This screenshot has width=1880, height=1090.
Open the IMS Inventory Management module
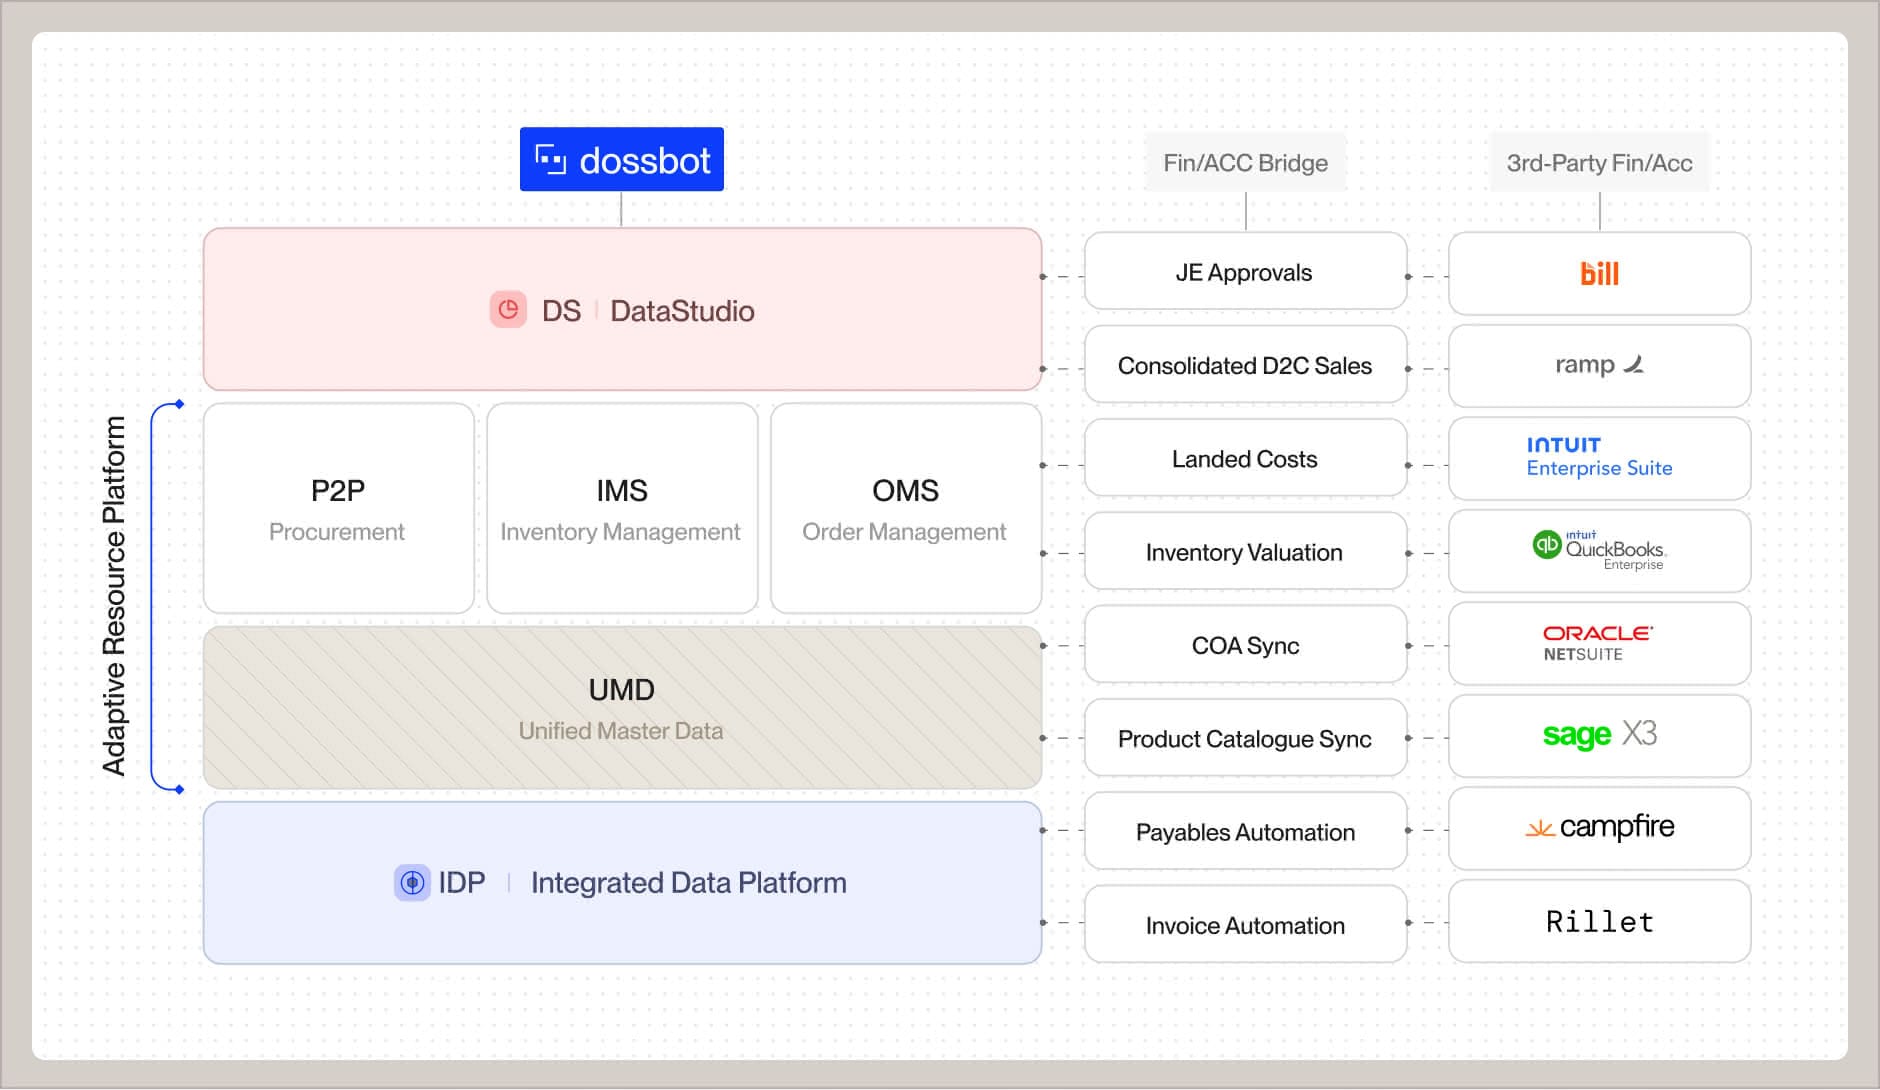pyautogui.click(x=621, y=509)
